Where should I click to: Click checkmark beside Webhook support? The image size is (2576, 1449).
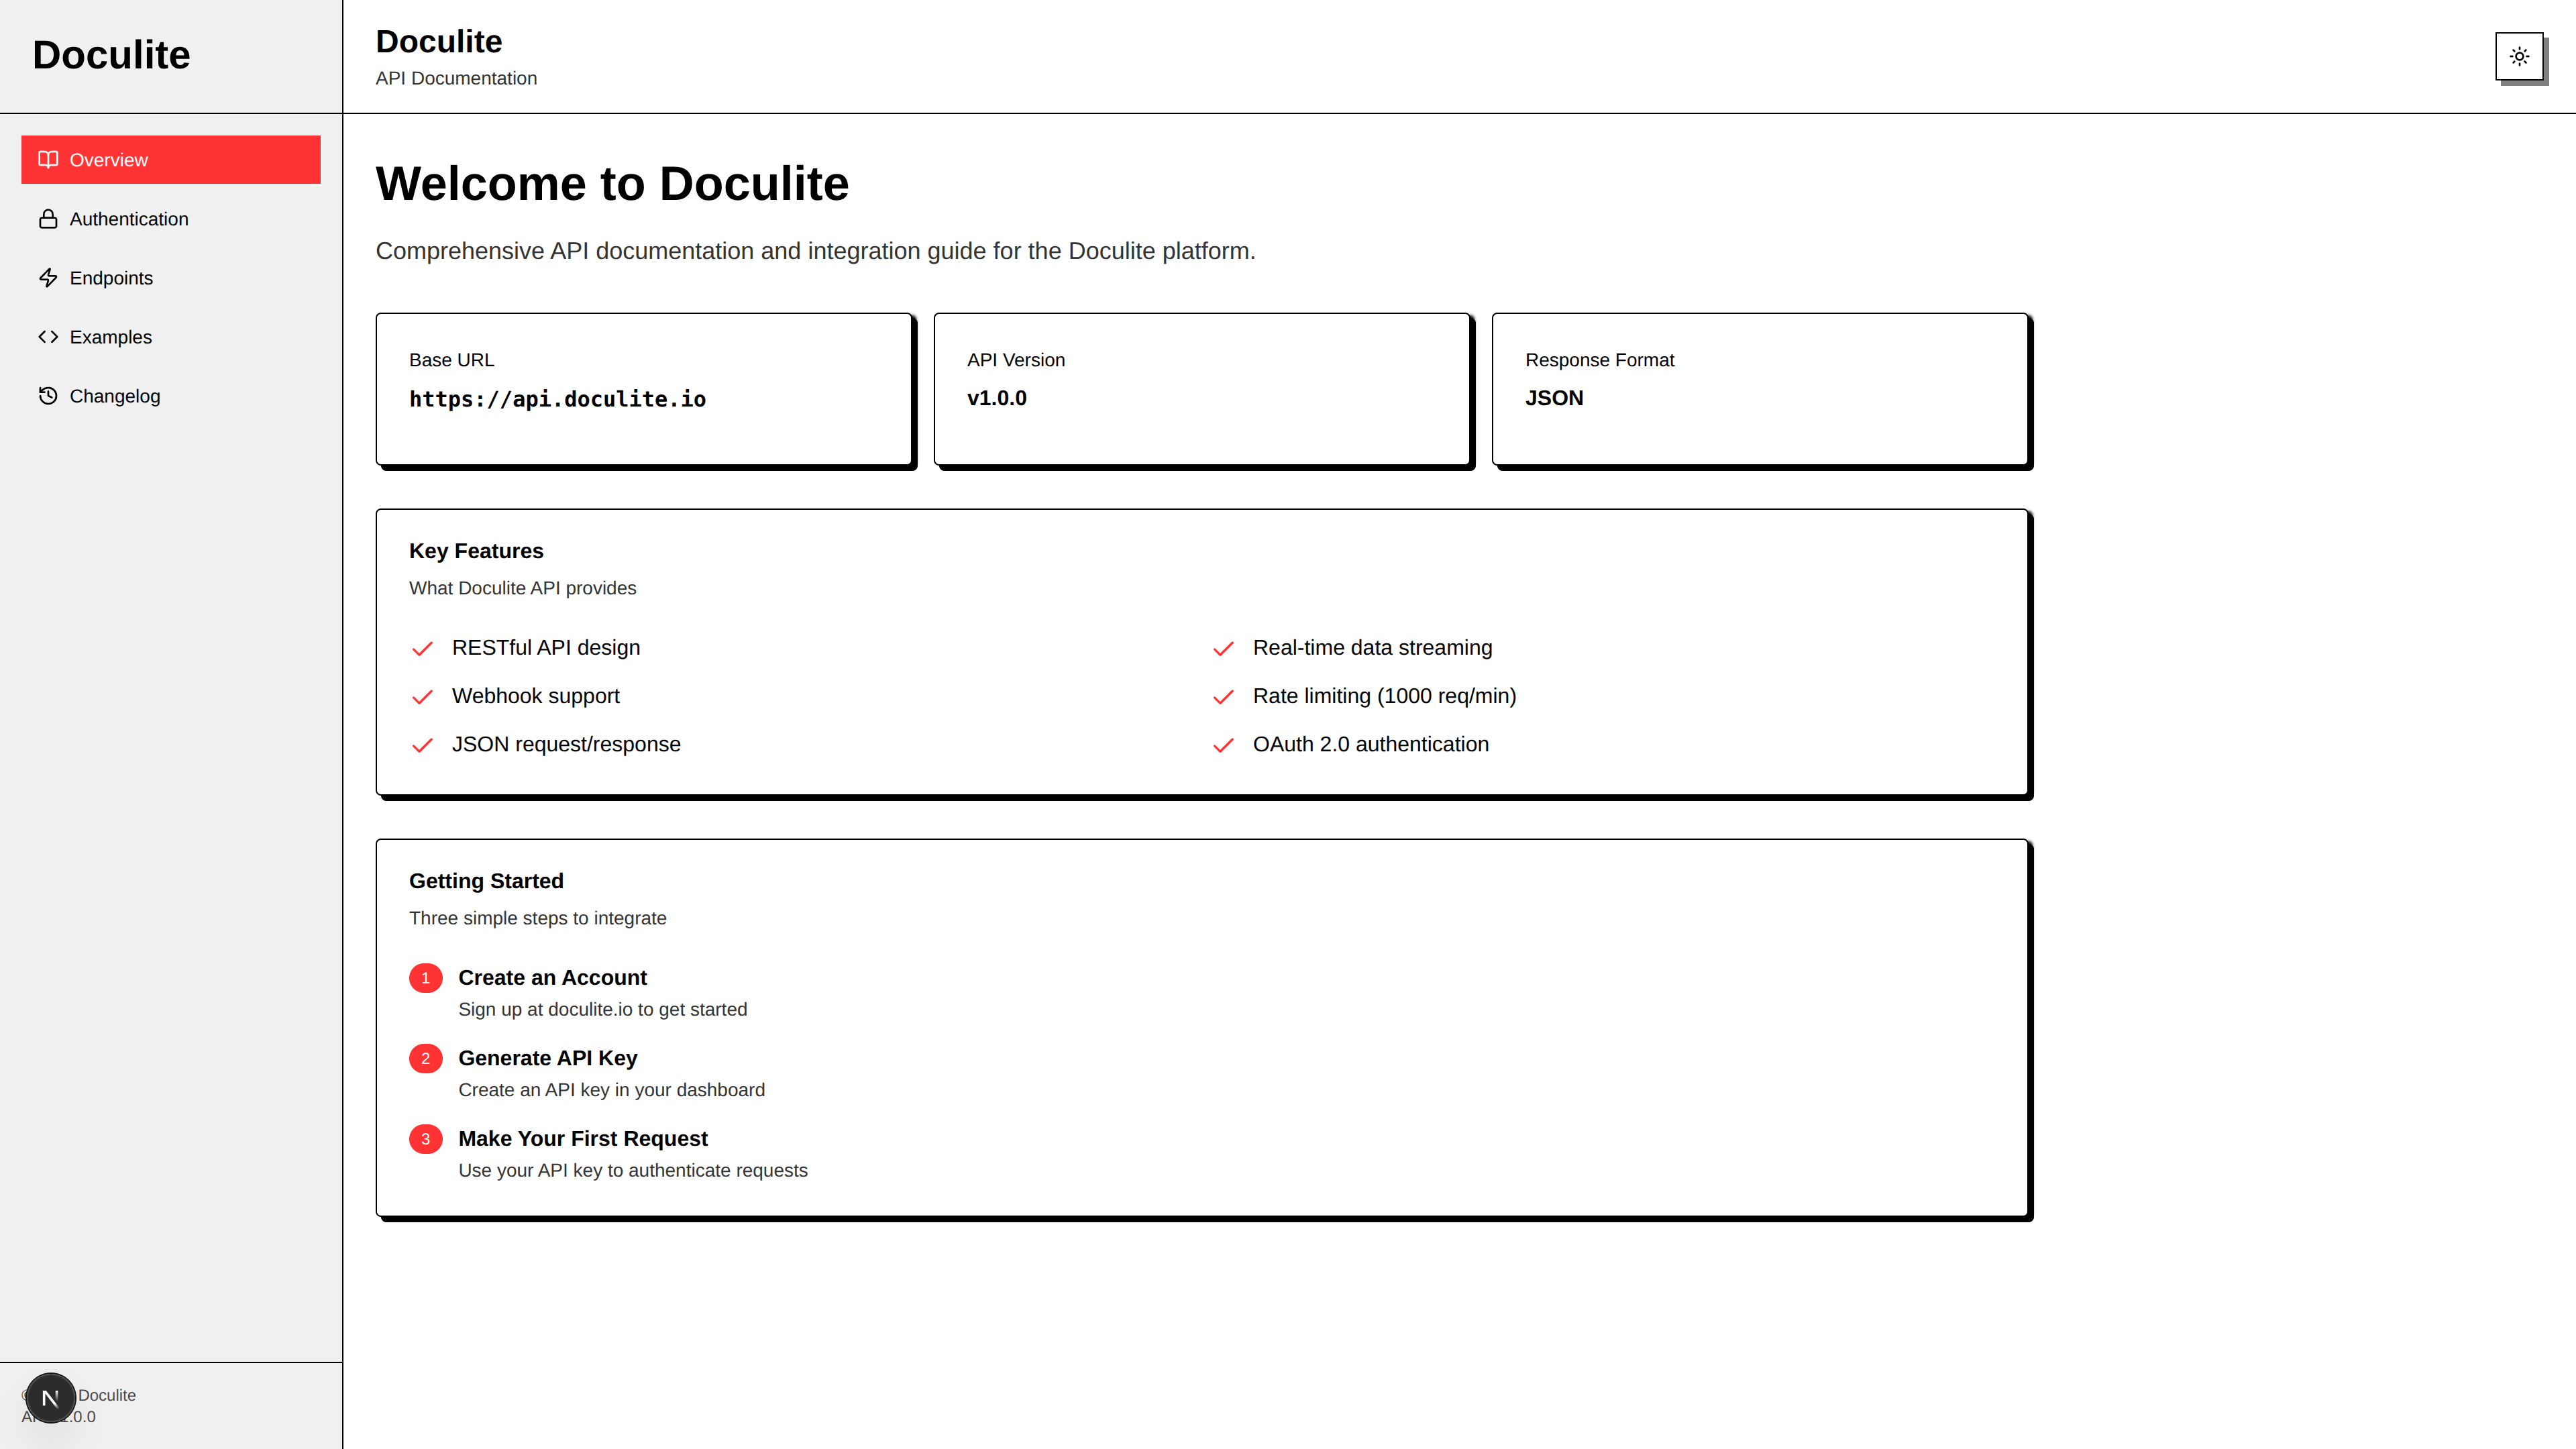(422, 697)
